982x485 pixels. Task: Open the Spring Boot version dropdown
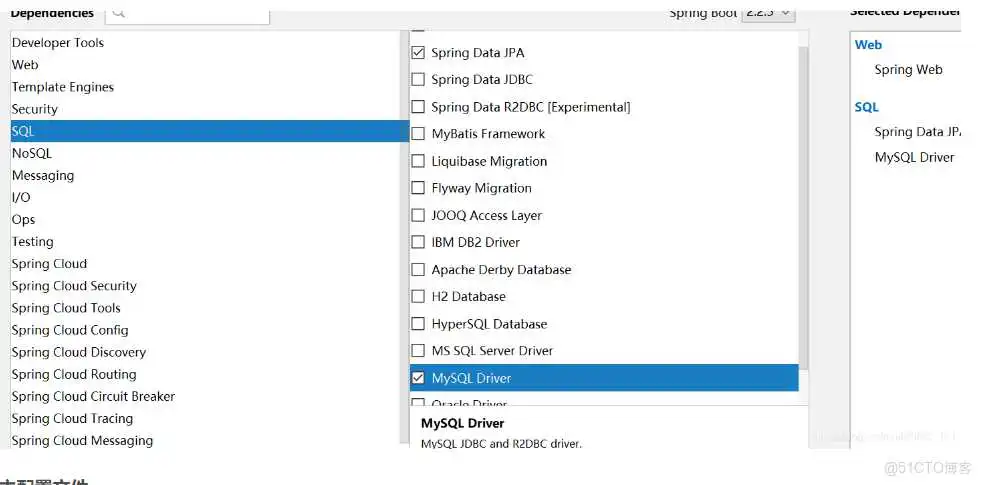tap(768, 13)
